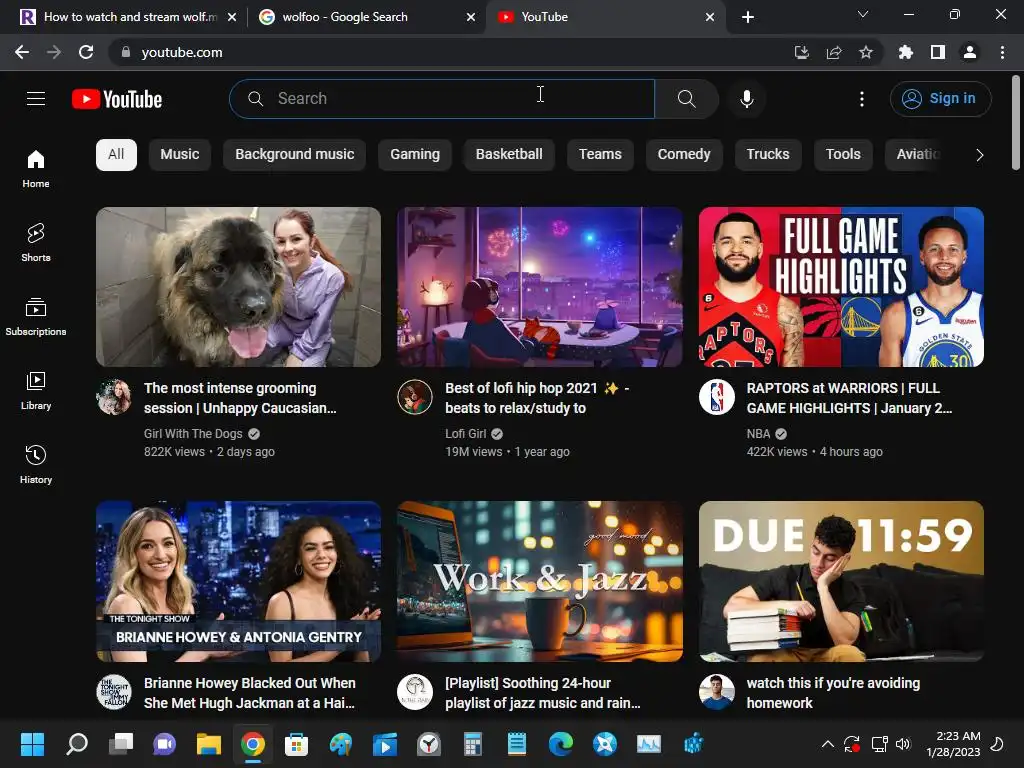Select the Music filter chip
The image size is (1024, 768).
pyautogui.click(x=180, y=155)
